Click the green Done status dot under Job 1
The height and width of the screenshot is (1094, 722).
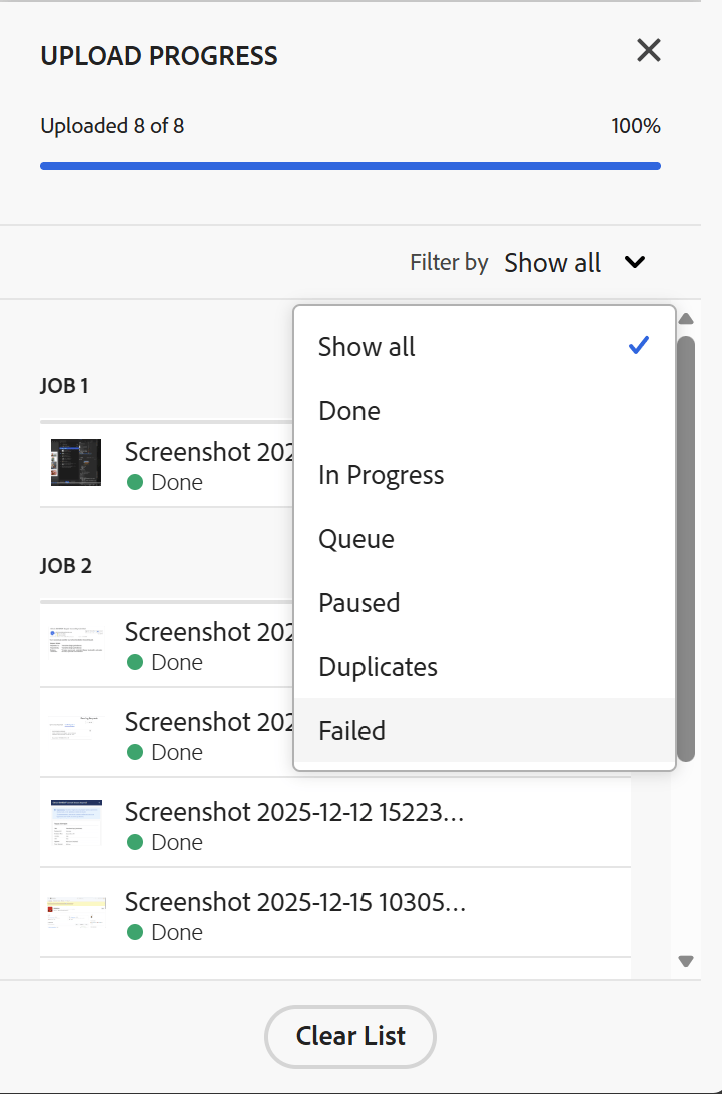pos(135,482)
